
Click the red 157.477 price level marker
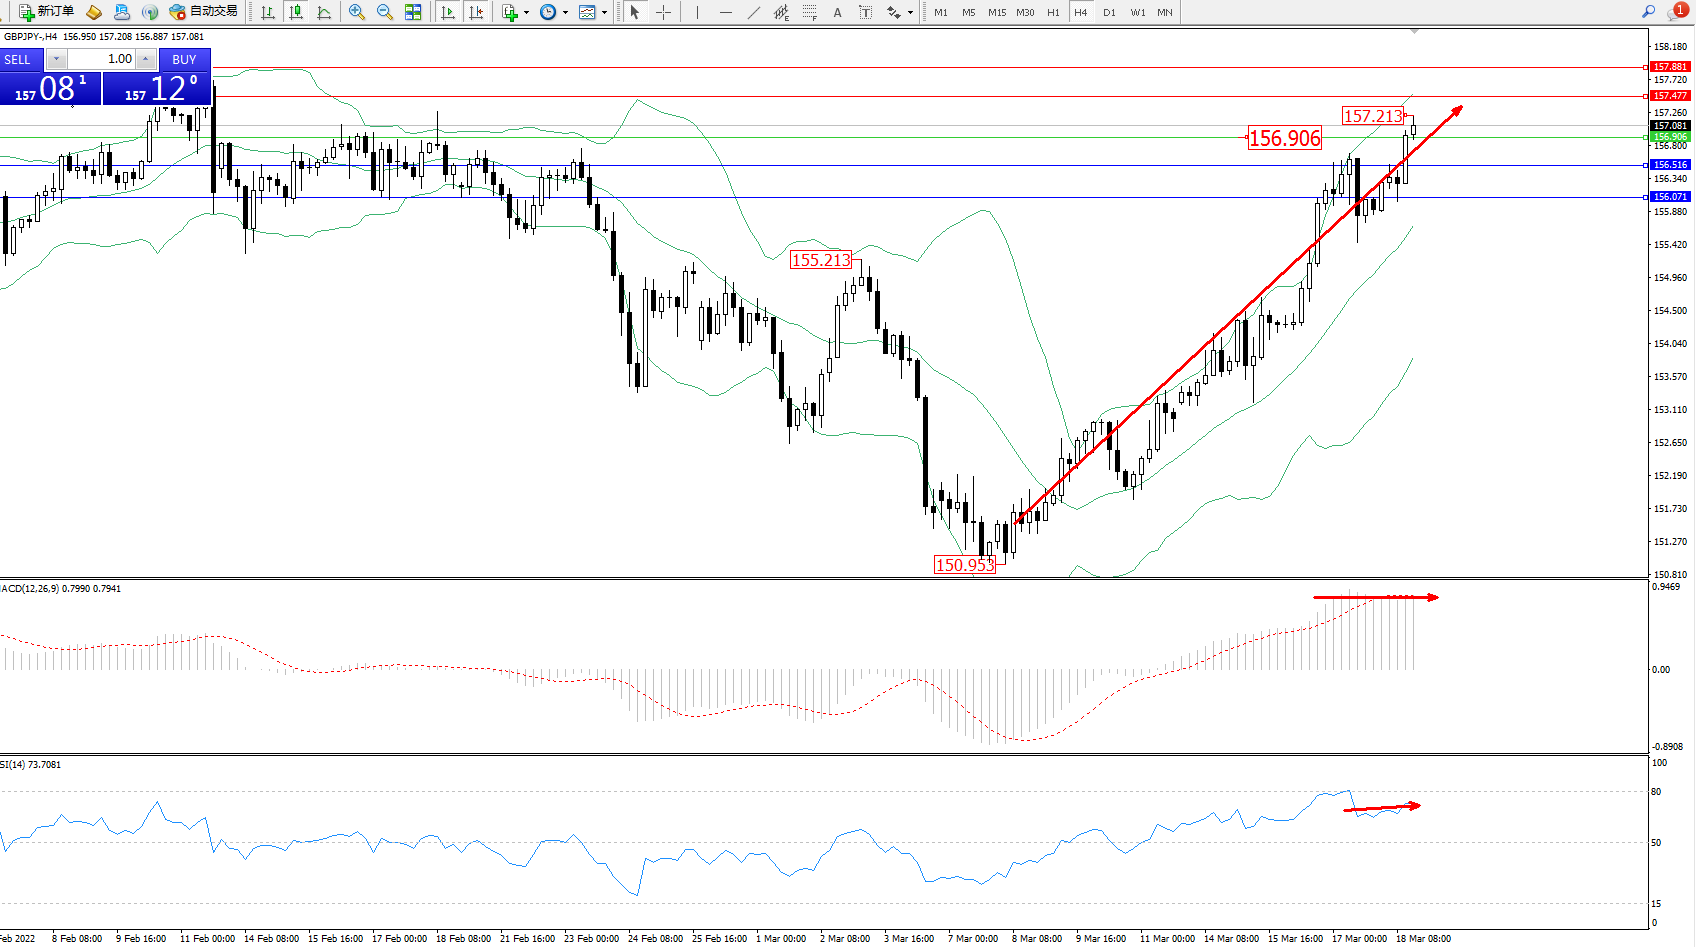(1669, 96)
